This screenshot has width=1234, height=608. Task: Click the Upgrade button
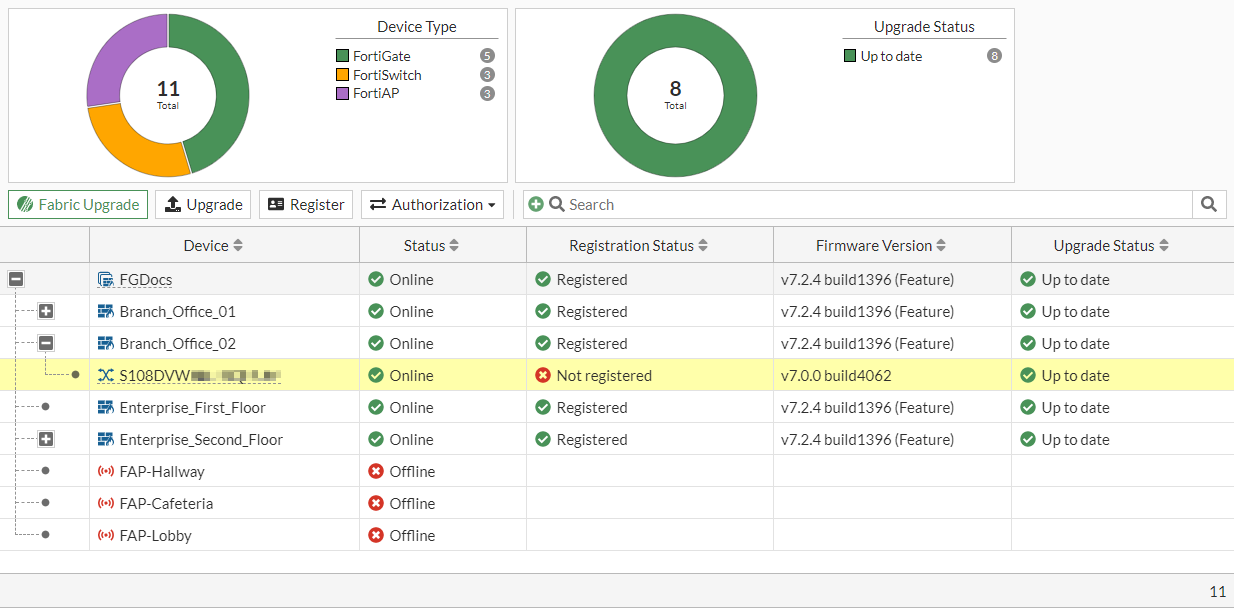[203, 204]
